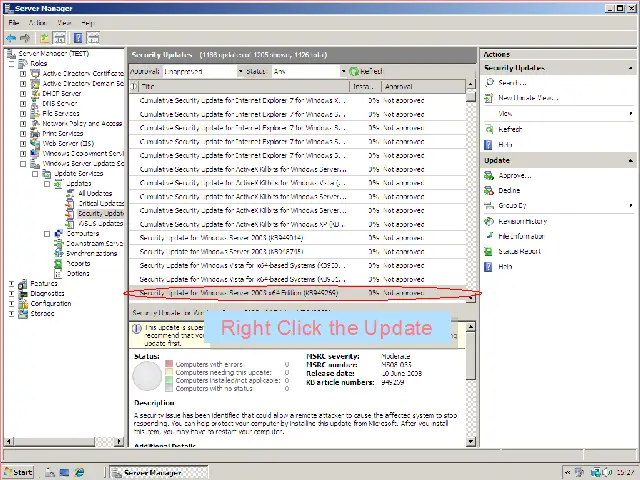Select the Computers tree item
640x480 pixels.
(x=83, y=233)
